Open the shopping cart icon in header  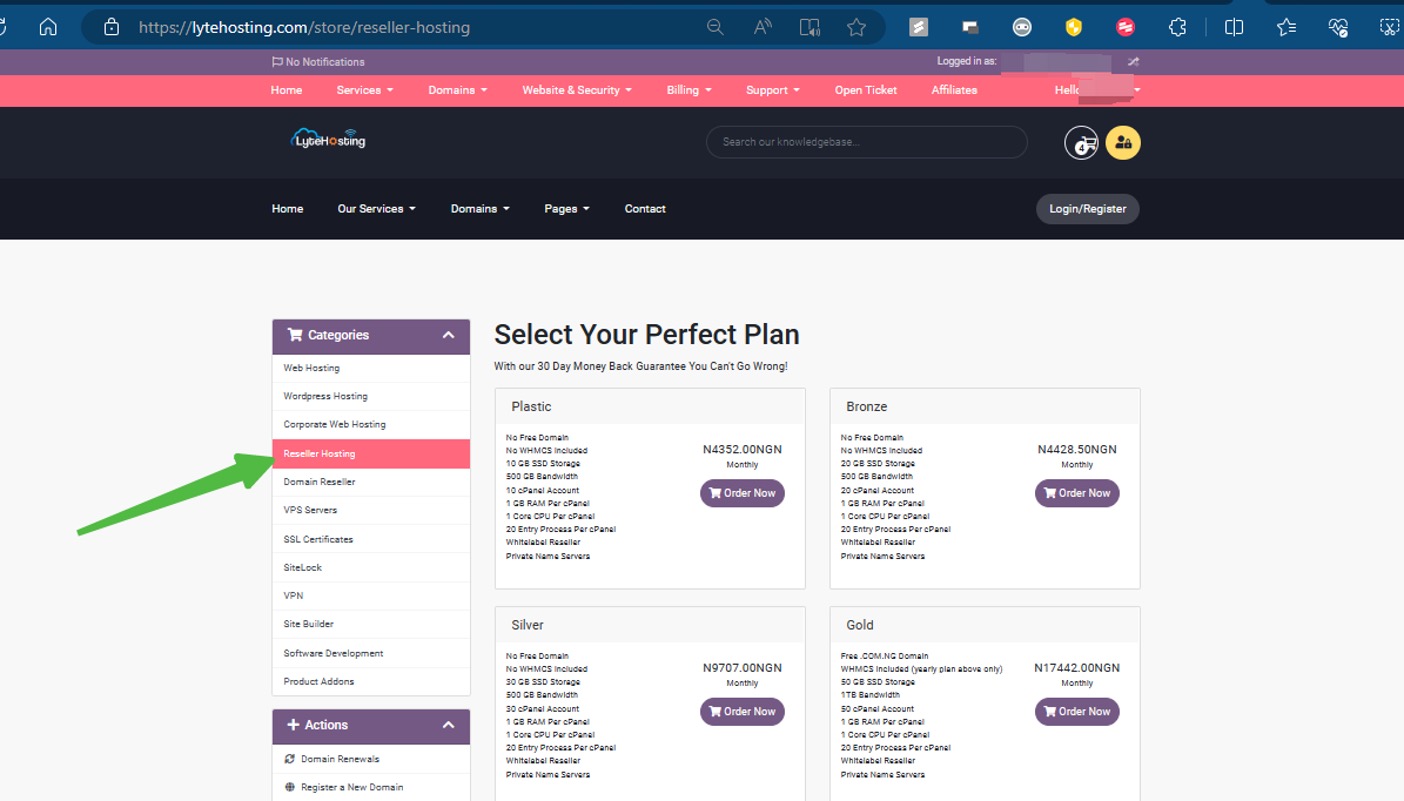coord(1082,143)
